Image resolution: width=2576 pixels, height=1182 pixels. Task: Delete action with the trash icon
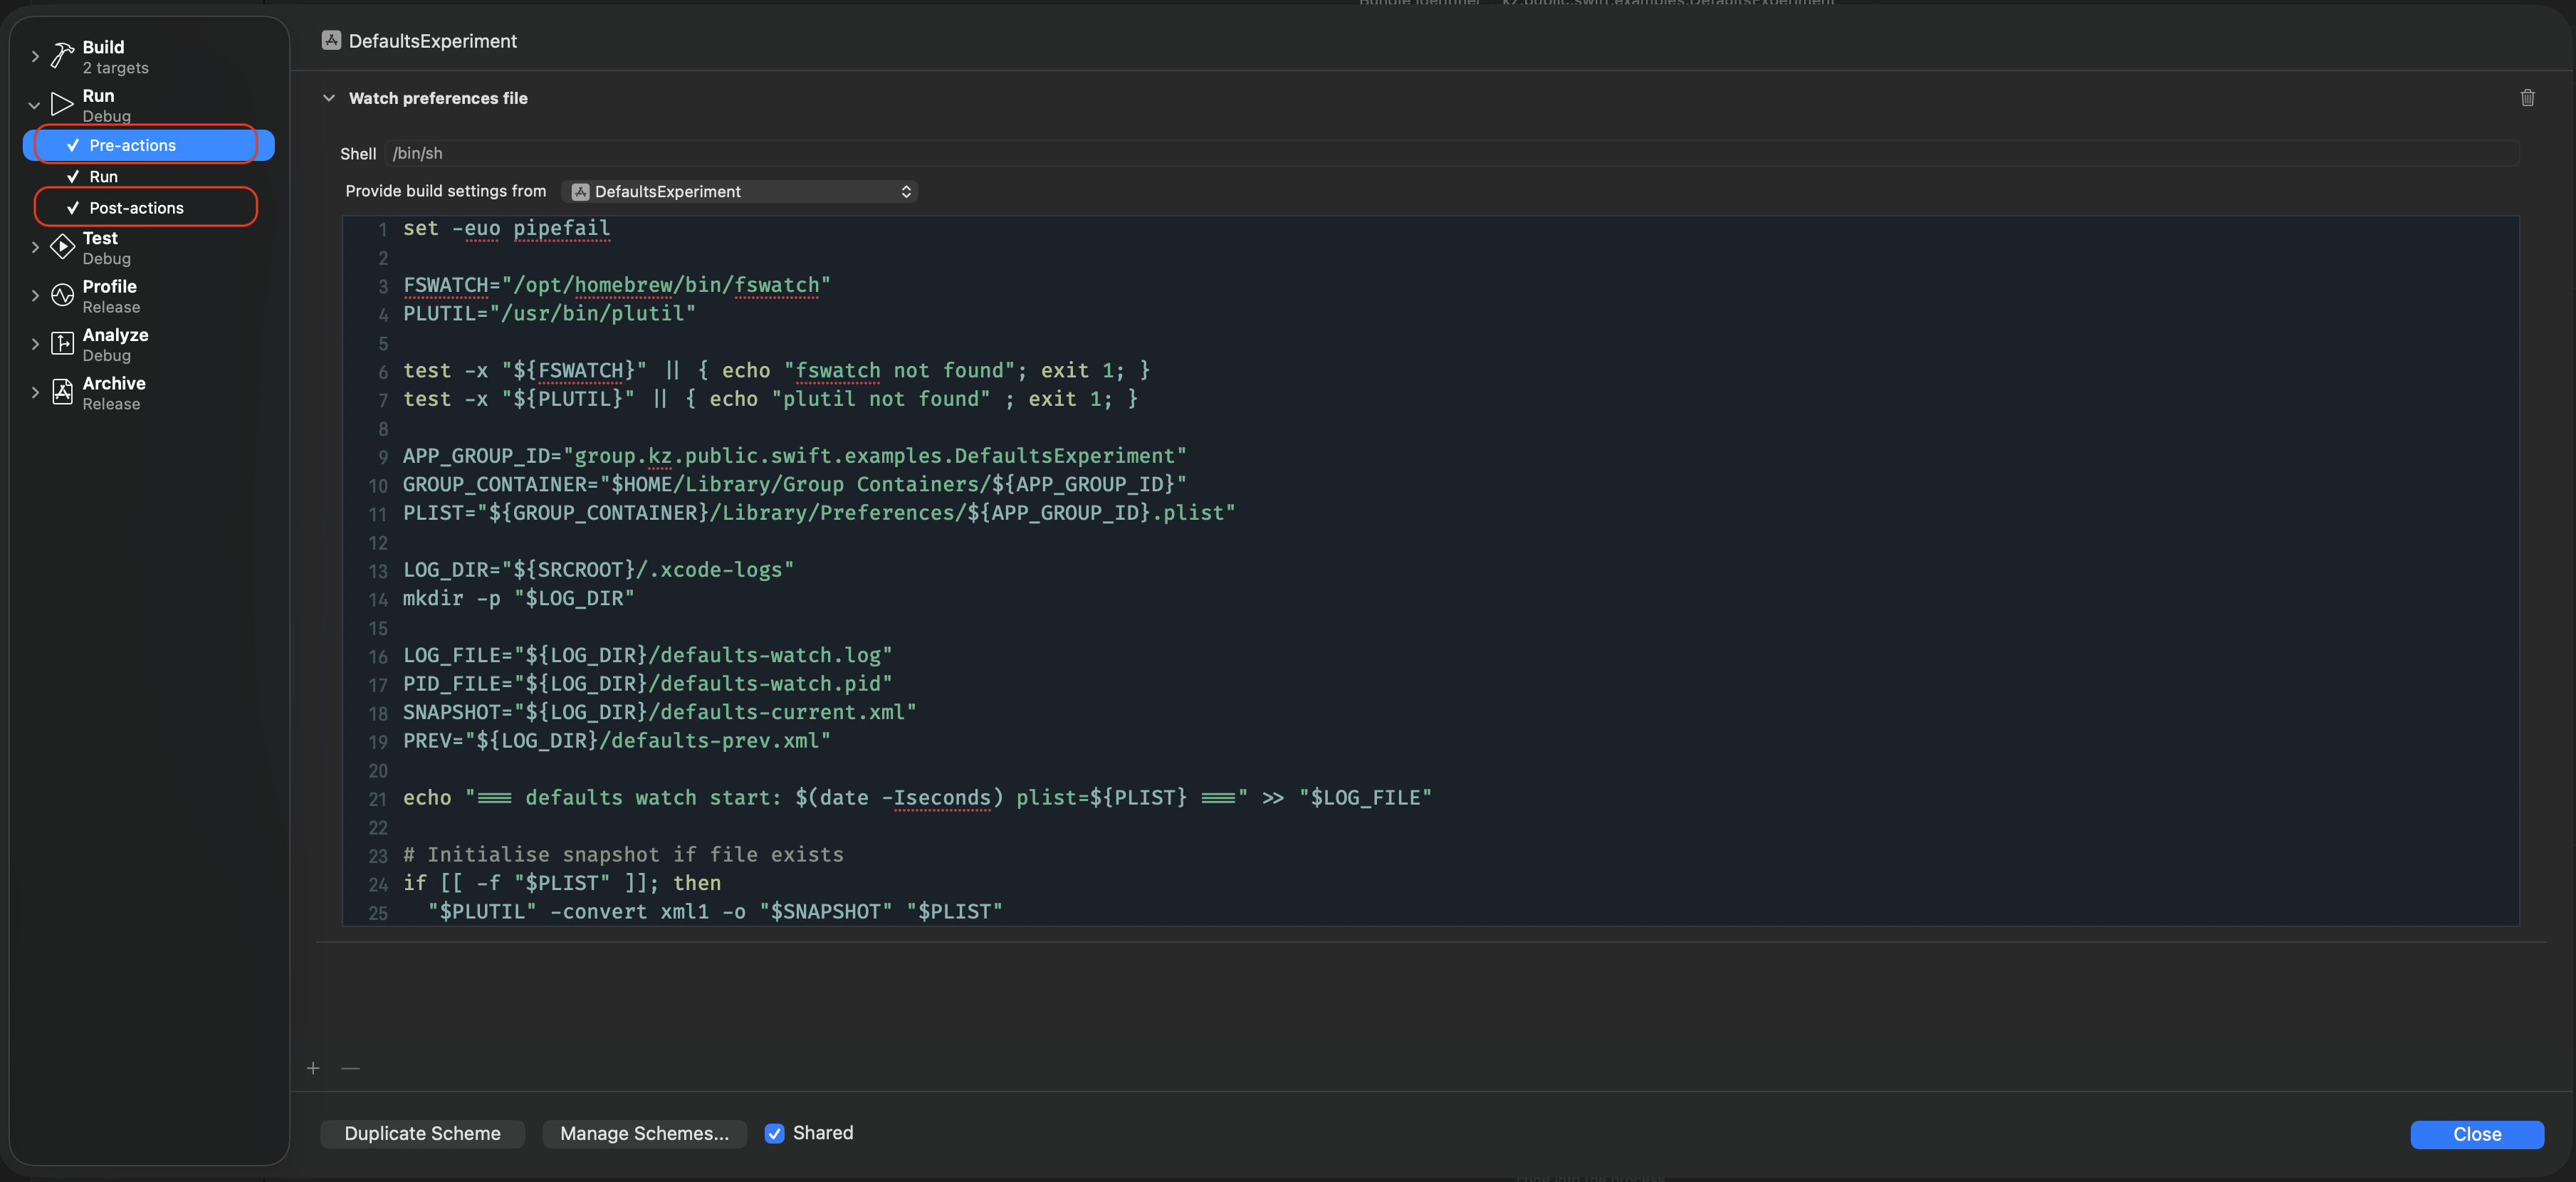[x=2527, y=98]
